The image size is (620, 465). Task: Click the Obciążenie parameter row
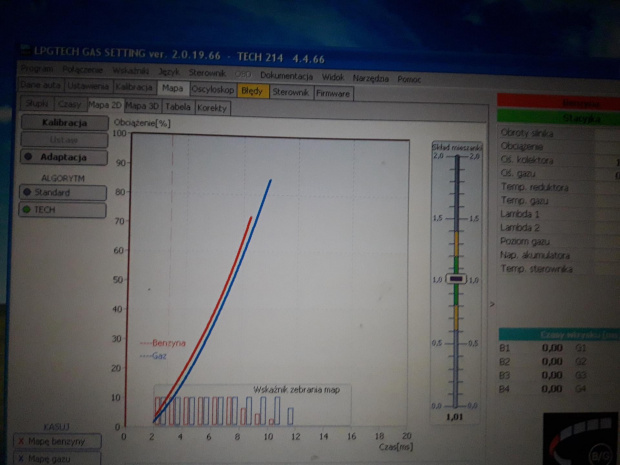point(558,146)
